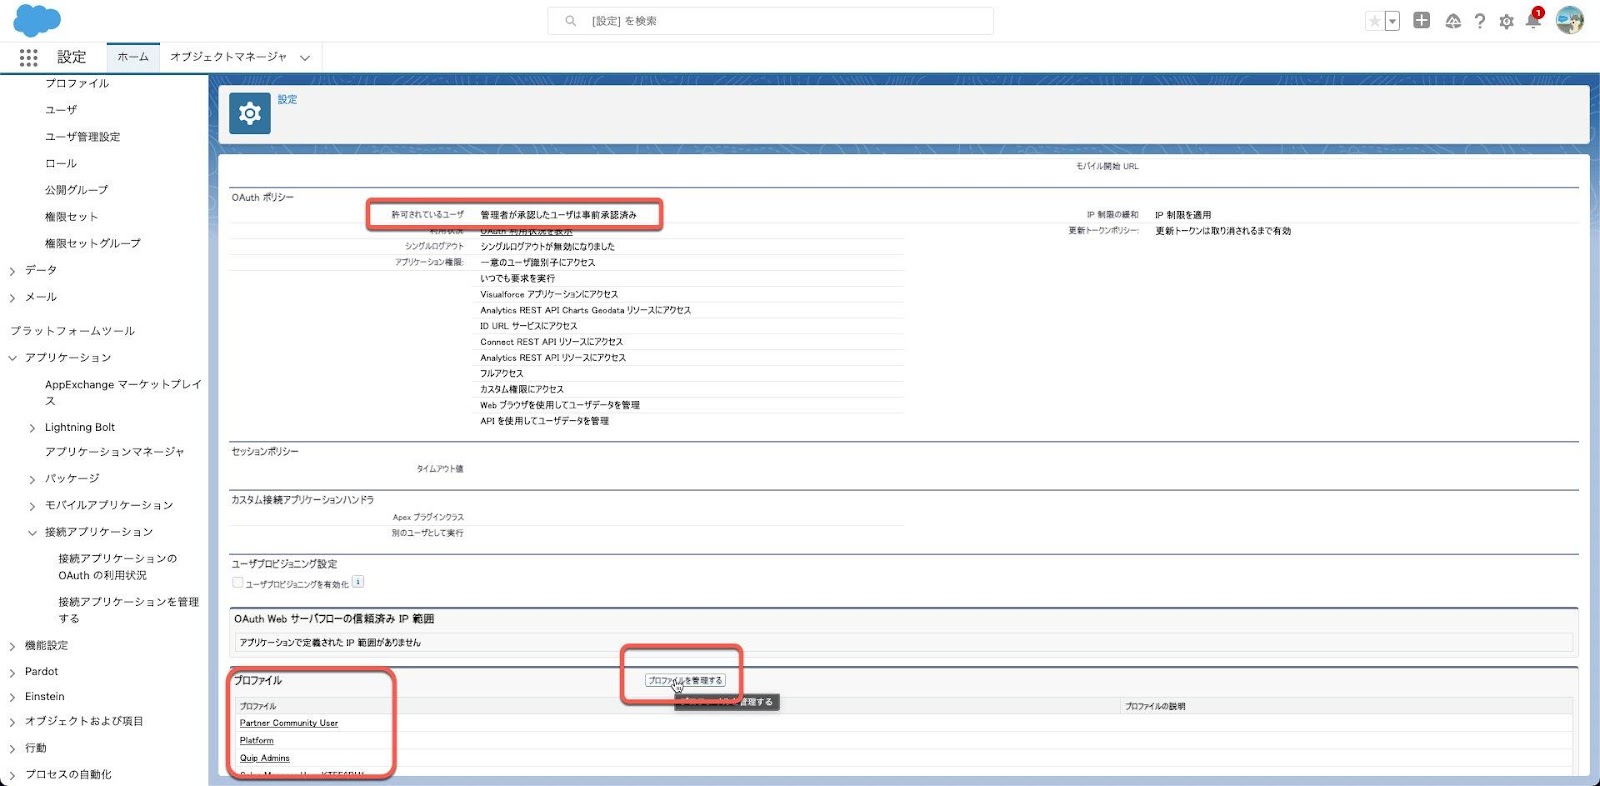1600x786 pixels.
Task: Click the Salesforce cloud logo
Action: (37, 20)
